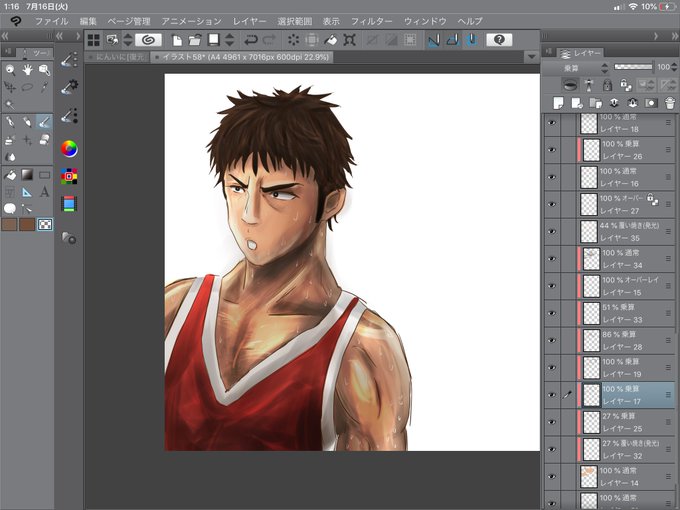Image resolution: width=680 pixels, height=510 pixels.
Task: Select the Balloon speech bubble tool
Action: [x=10, y=209]
